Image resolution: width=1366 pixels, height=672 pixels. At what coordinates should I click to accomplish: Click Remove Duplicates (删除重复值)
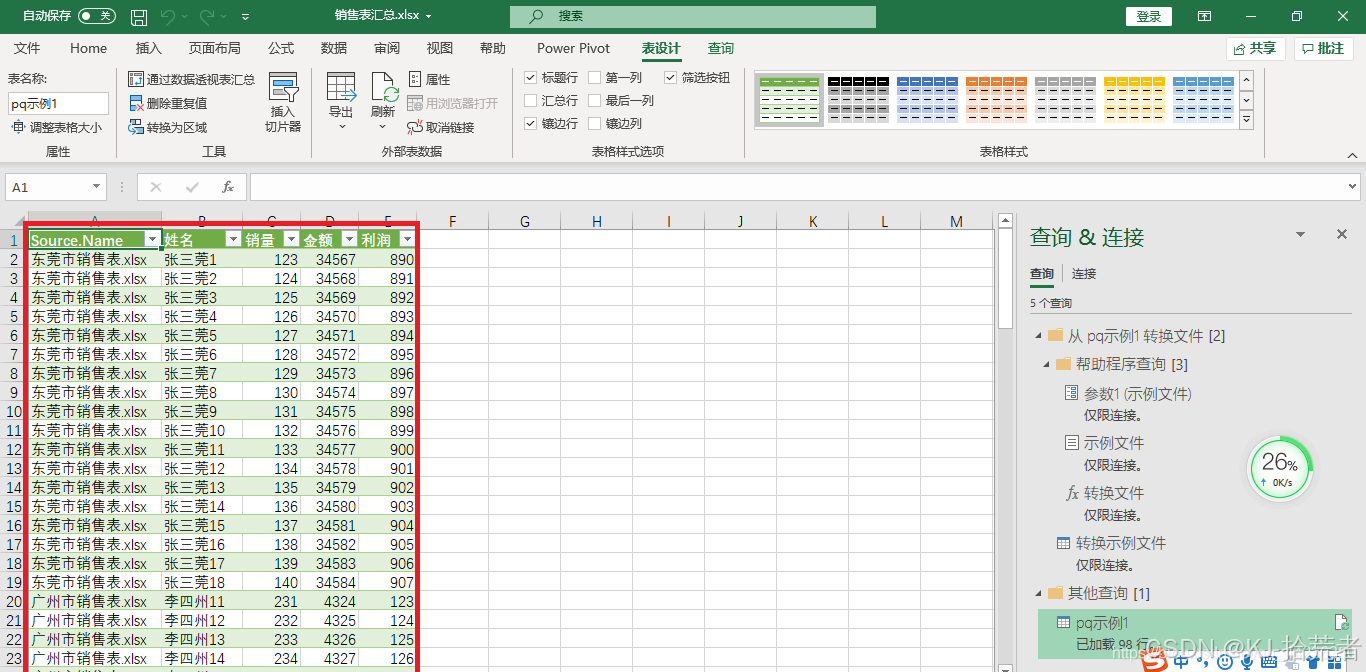[168, 103]
